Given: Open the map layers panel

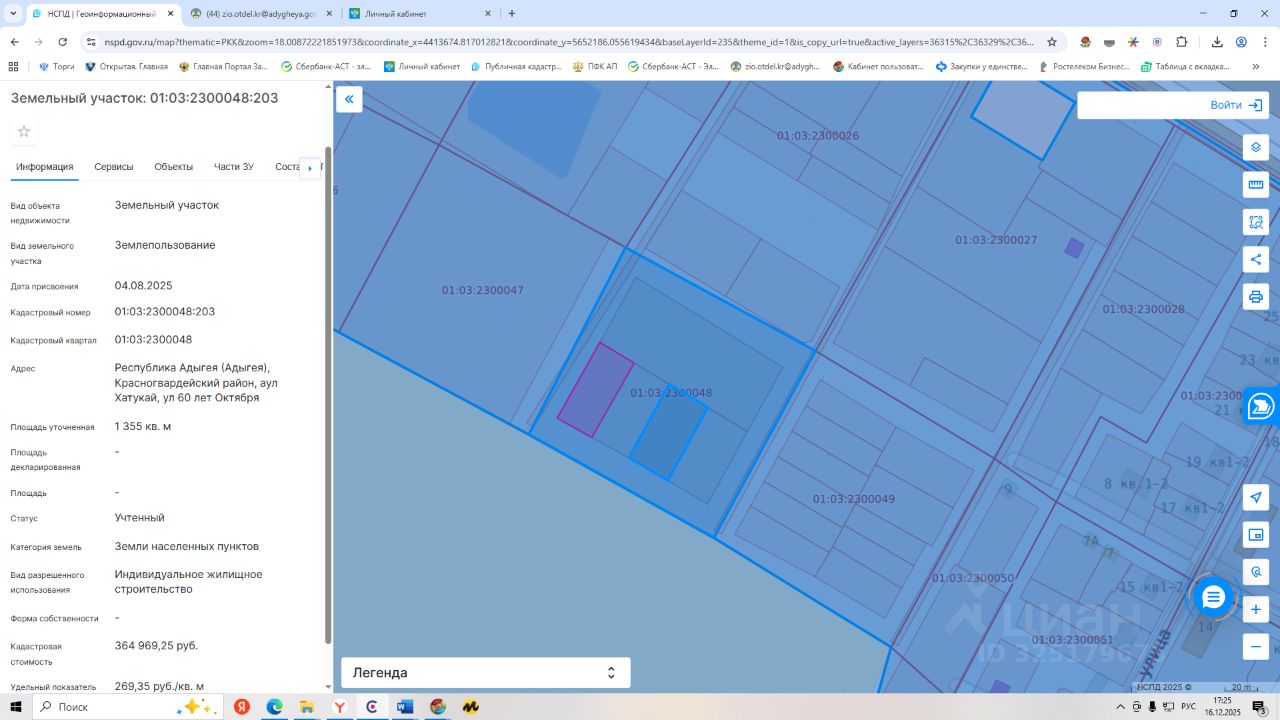Looking at the screenshot, I should coord(1256,147).
